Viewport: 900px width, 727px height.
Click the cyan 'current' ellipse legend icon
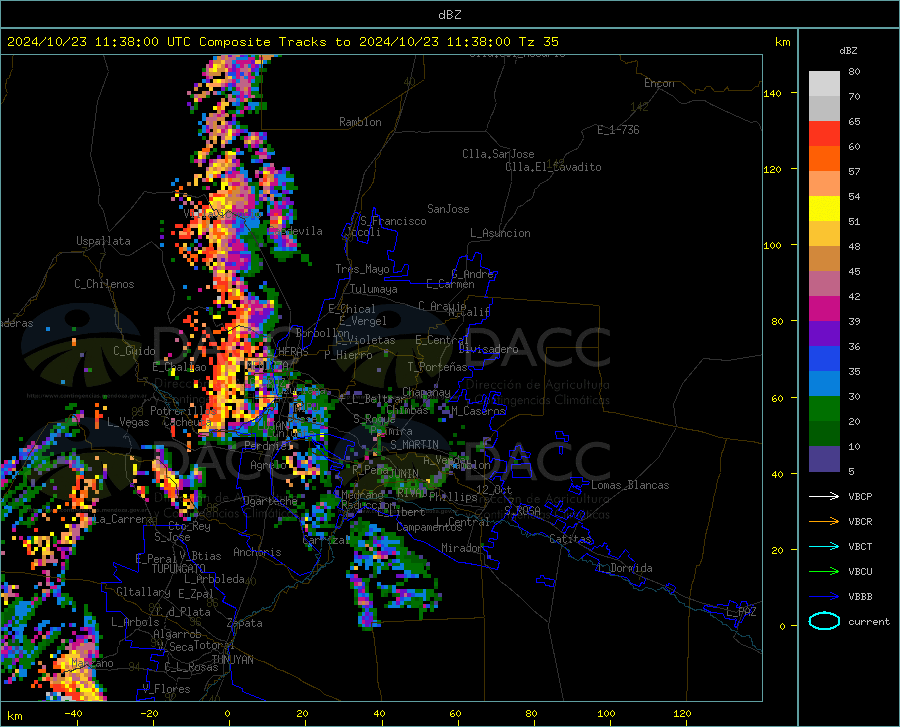[x=824, y=621]
